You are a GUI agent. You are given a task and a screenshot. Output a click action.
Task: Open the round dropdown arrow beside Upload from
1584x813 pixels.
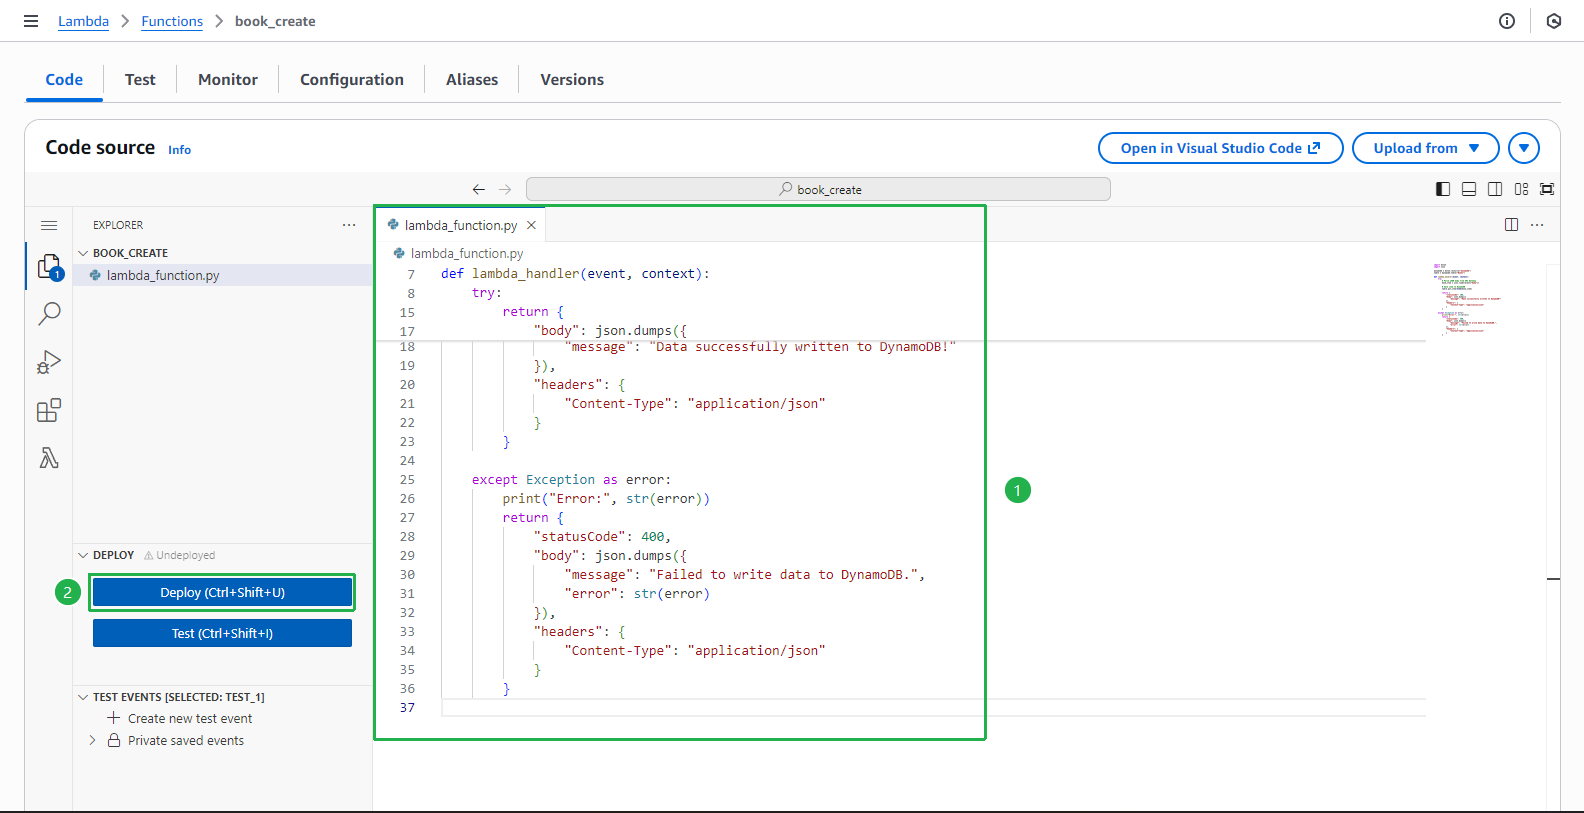[x=1524, y=148]
